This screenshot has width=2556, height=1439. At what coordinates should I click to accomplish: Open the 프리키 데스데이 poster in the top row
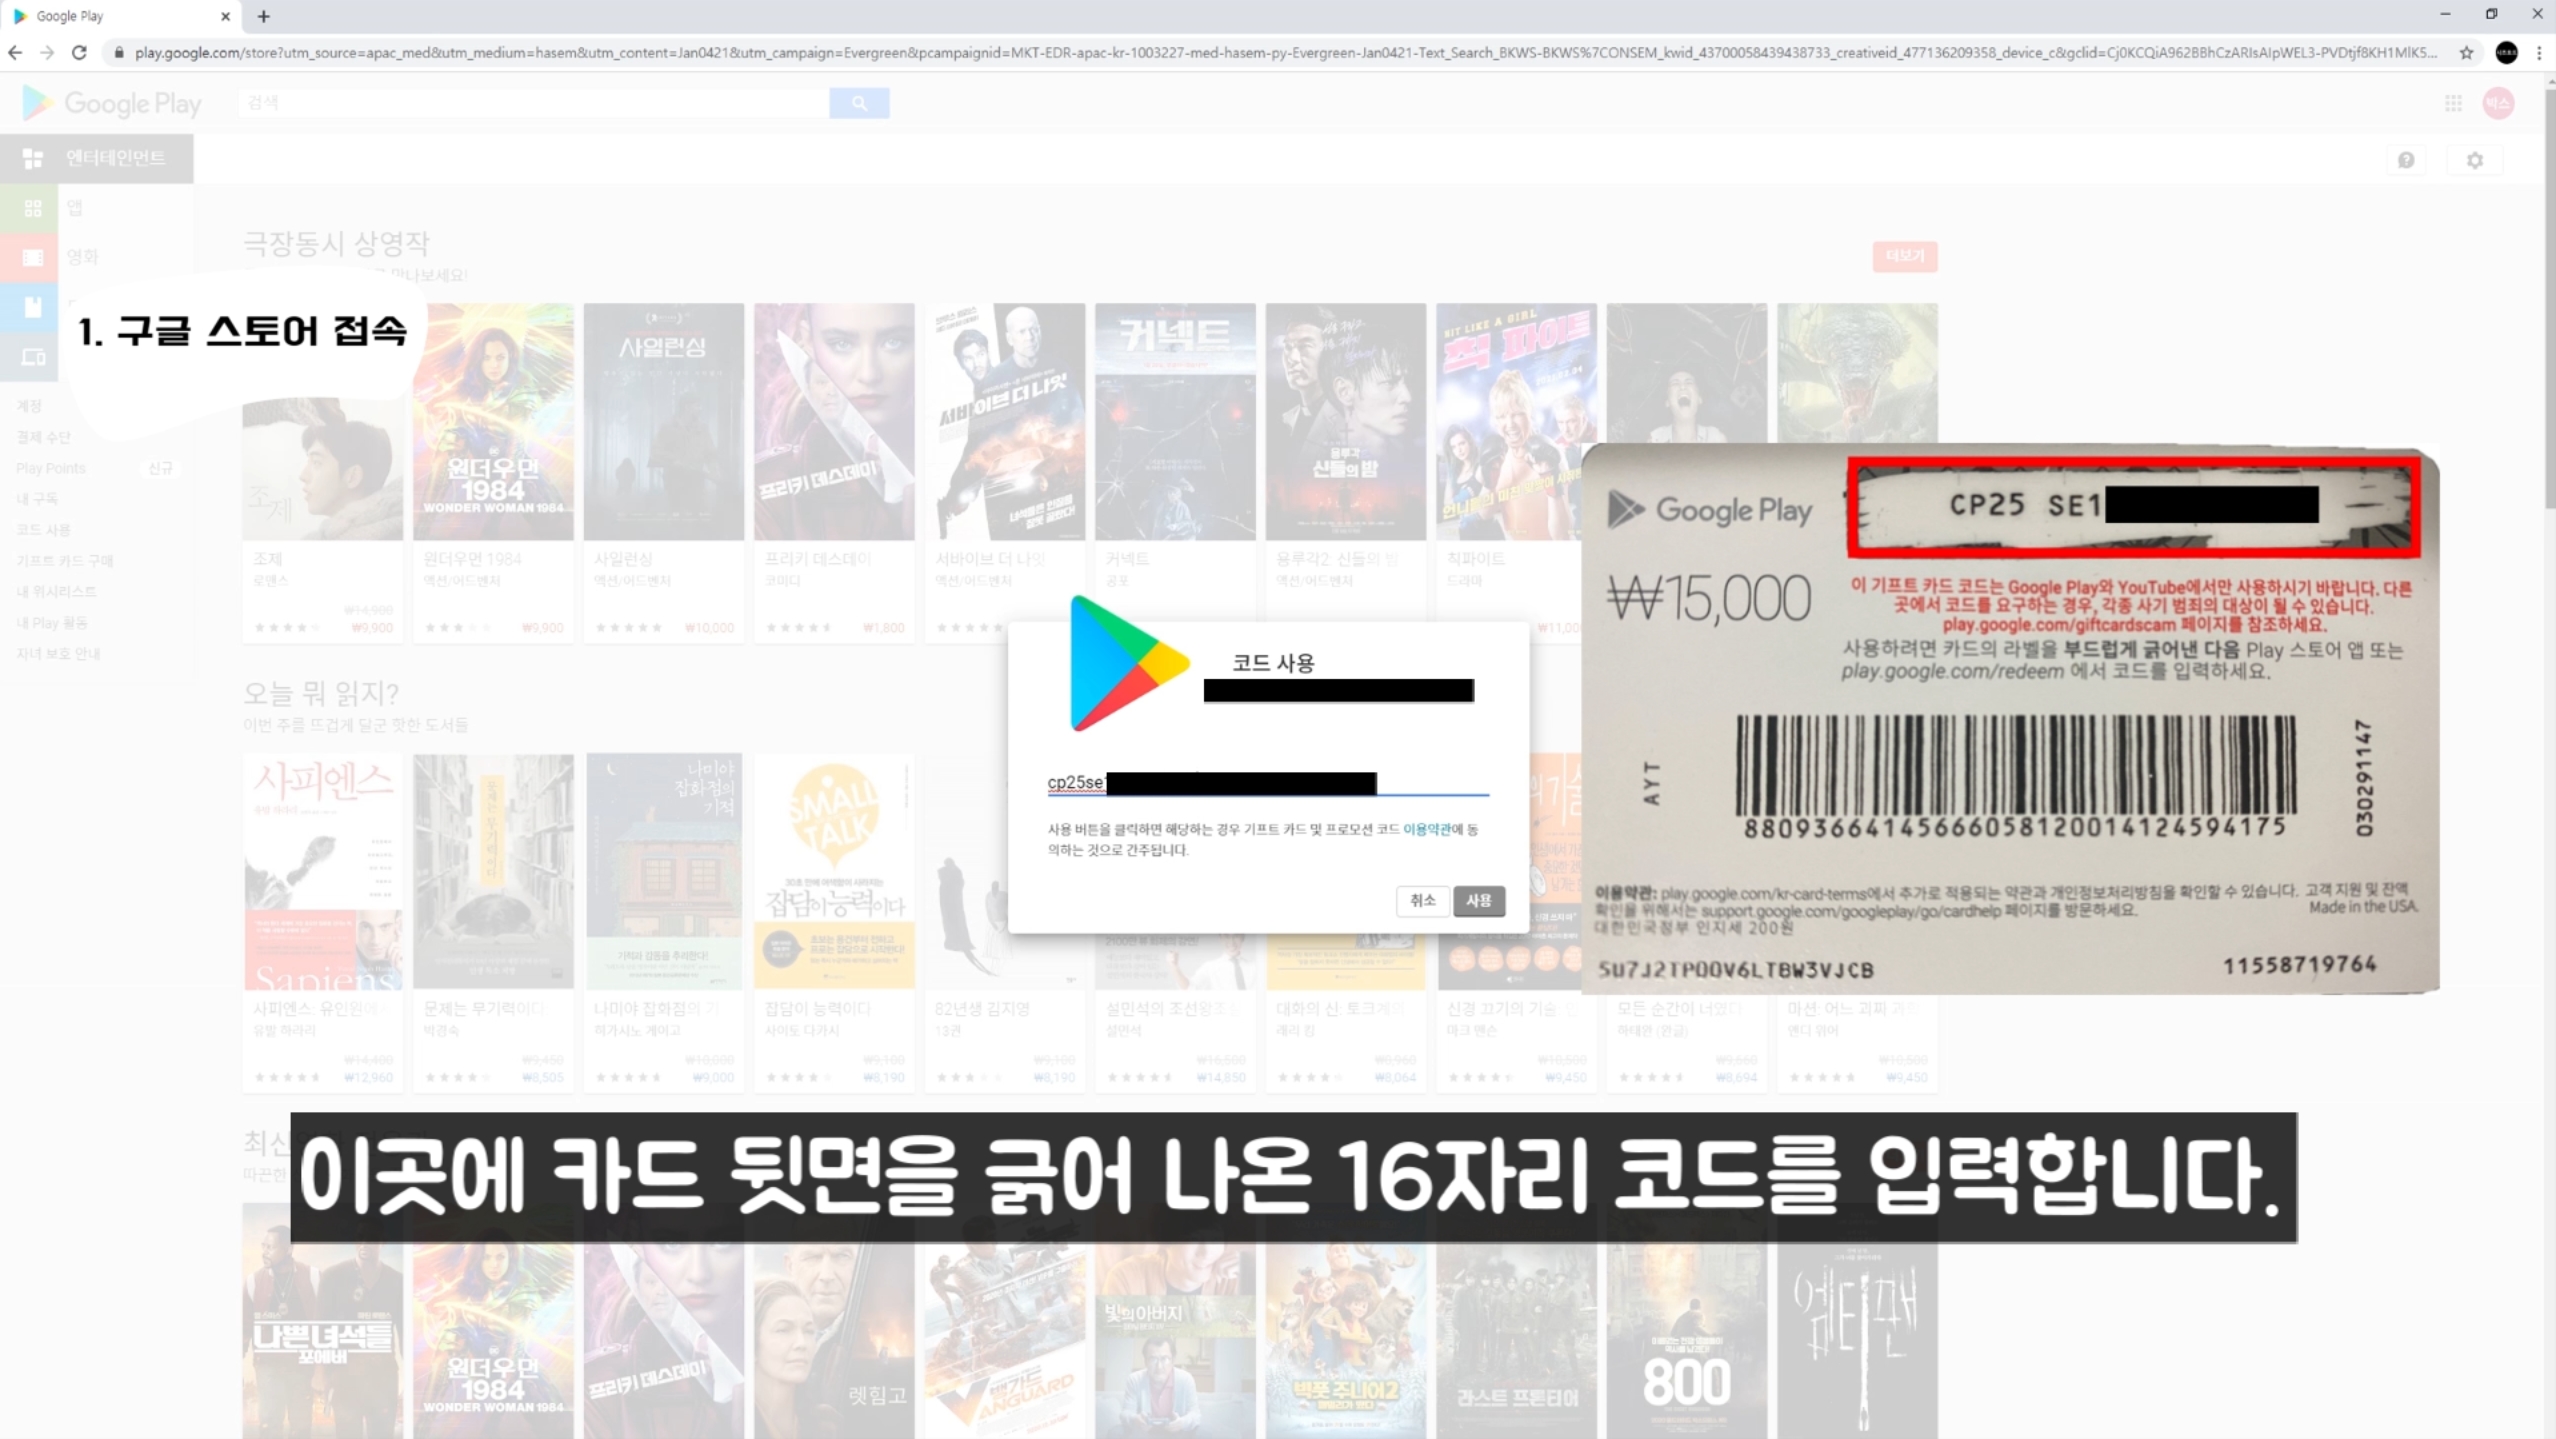pyautogui.click(x=834, y=421)
